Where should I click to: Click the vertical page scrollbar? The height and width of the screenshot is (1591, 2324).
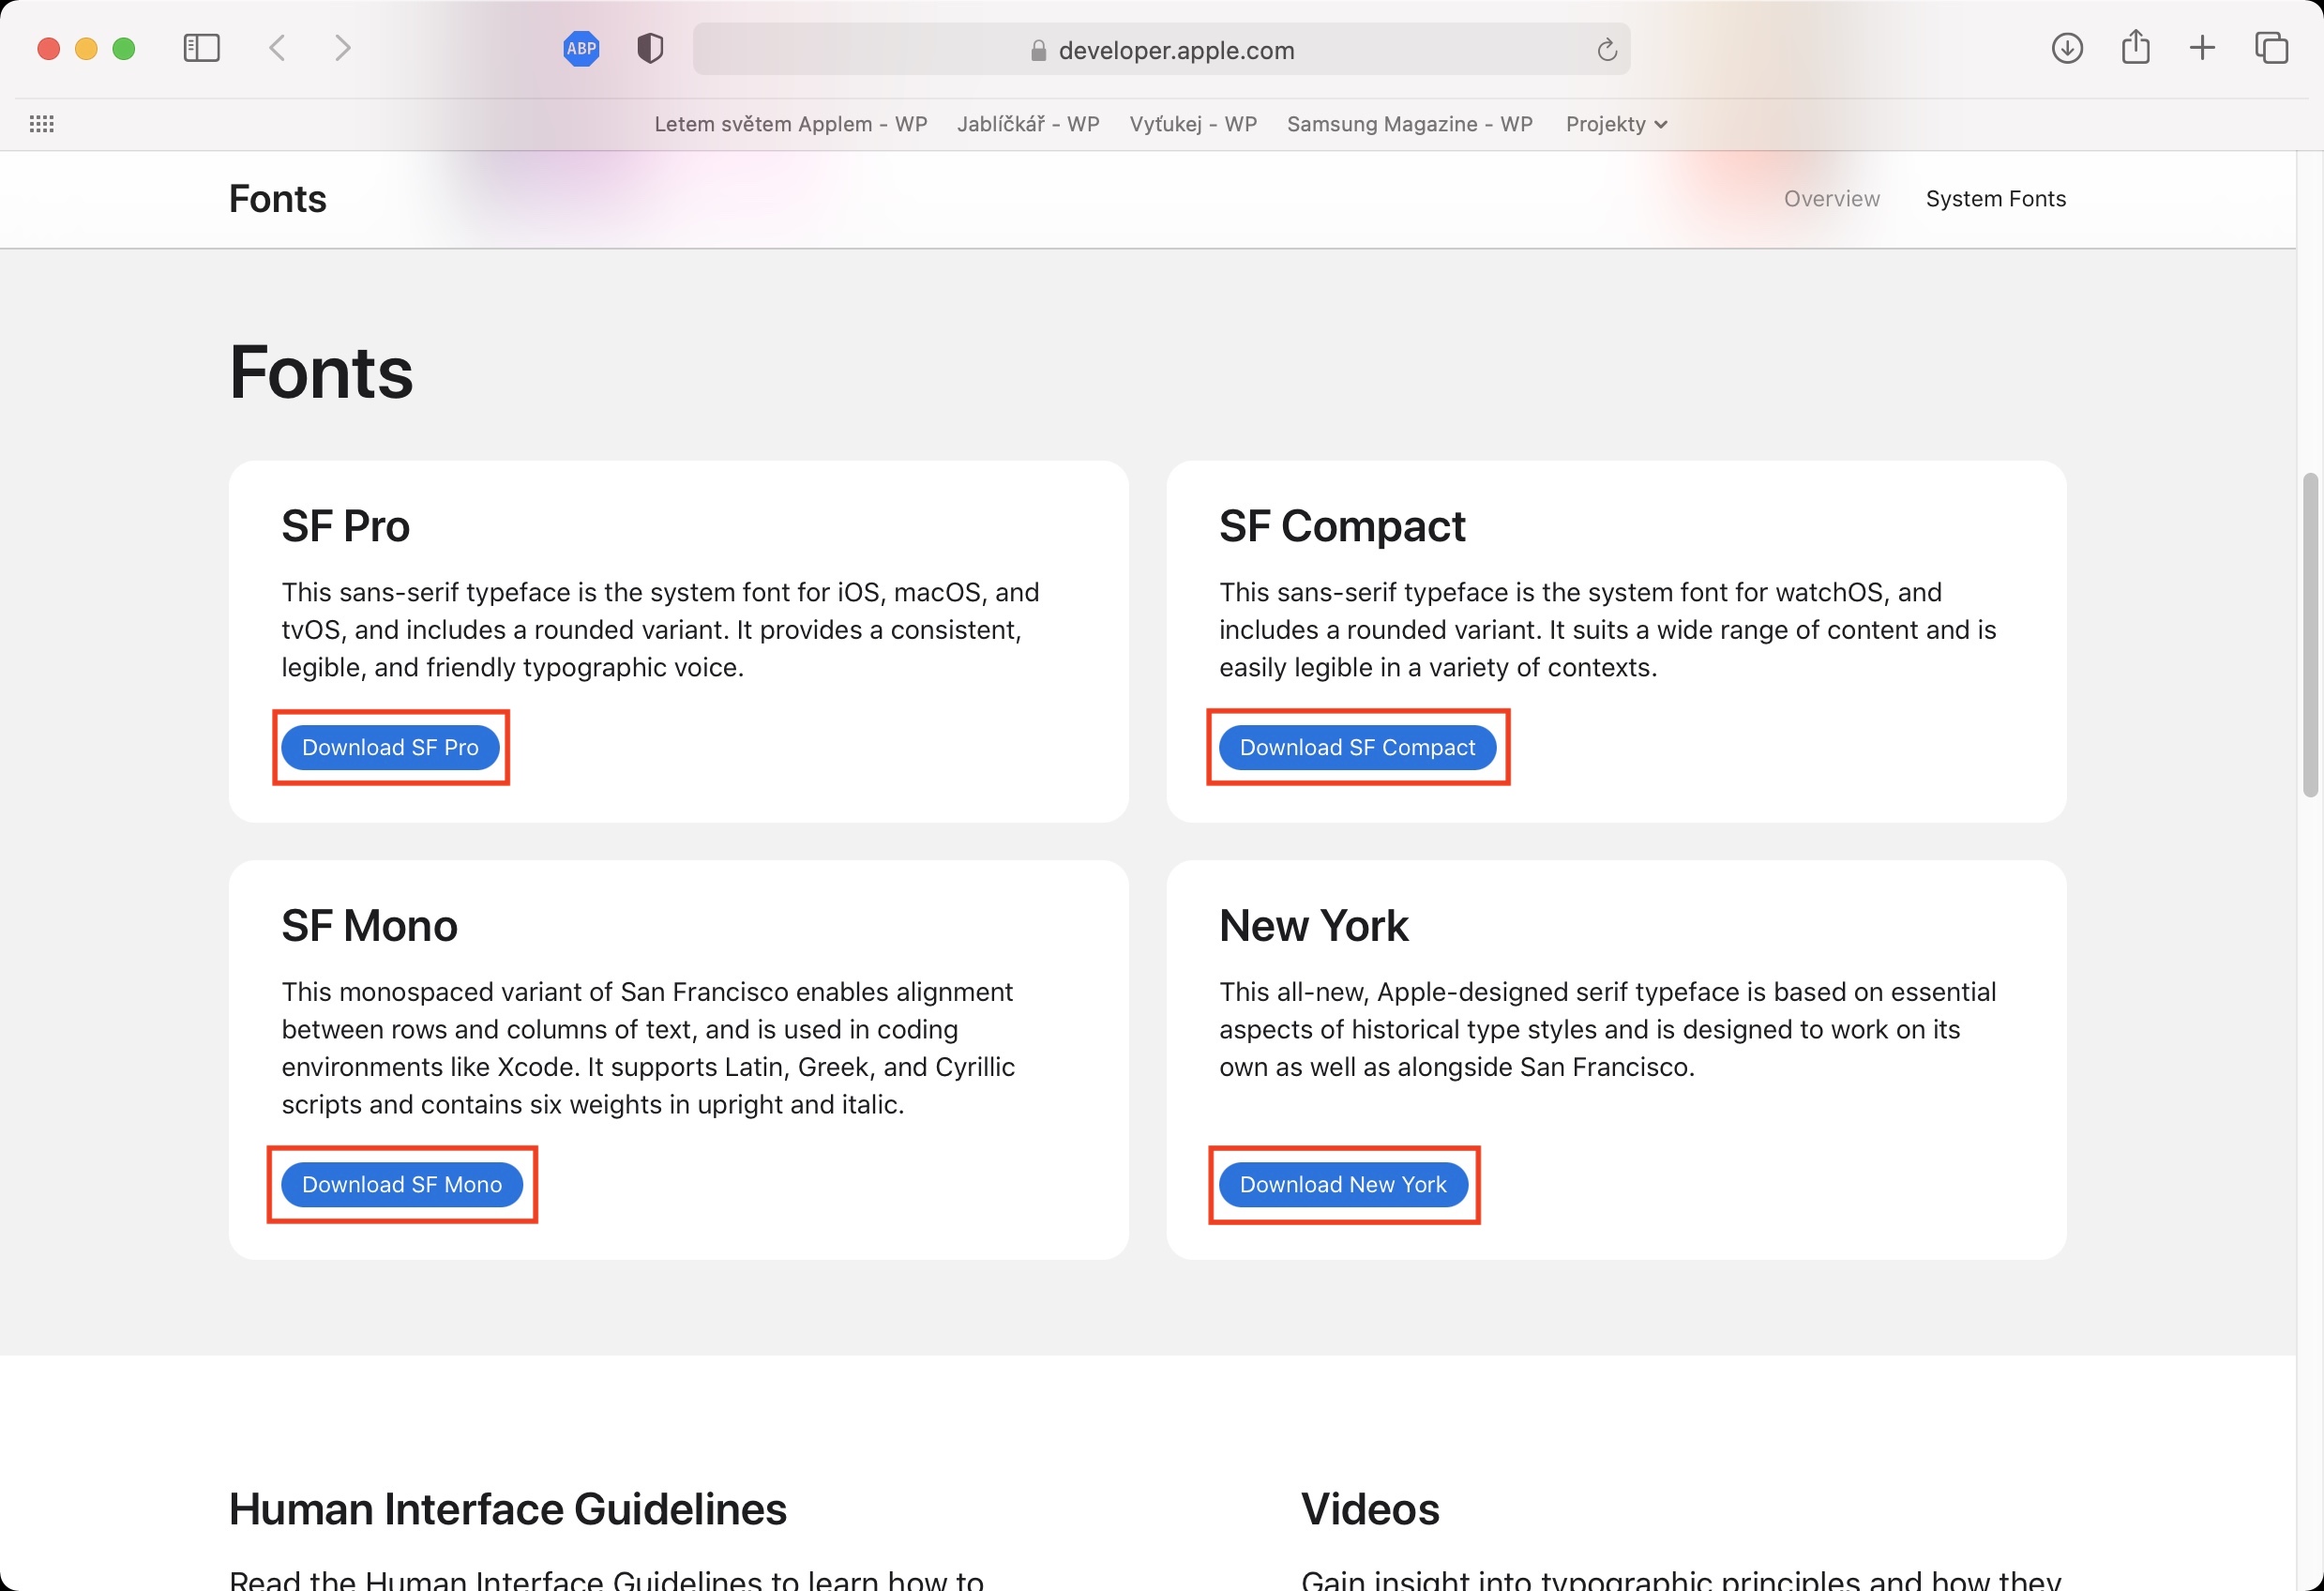click(x=2309, y=636)
